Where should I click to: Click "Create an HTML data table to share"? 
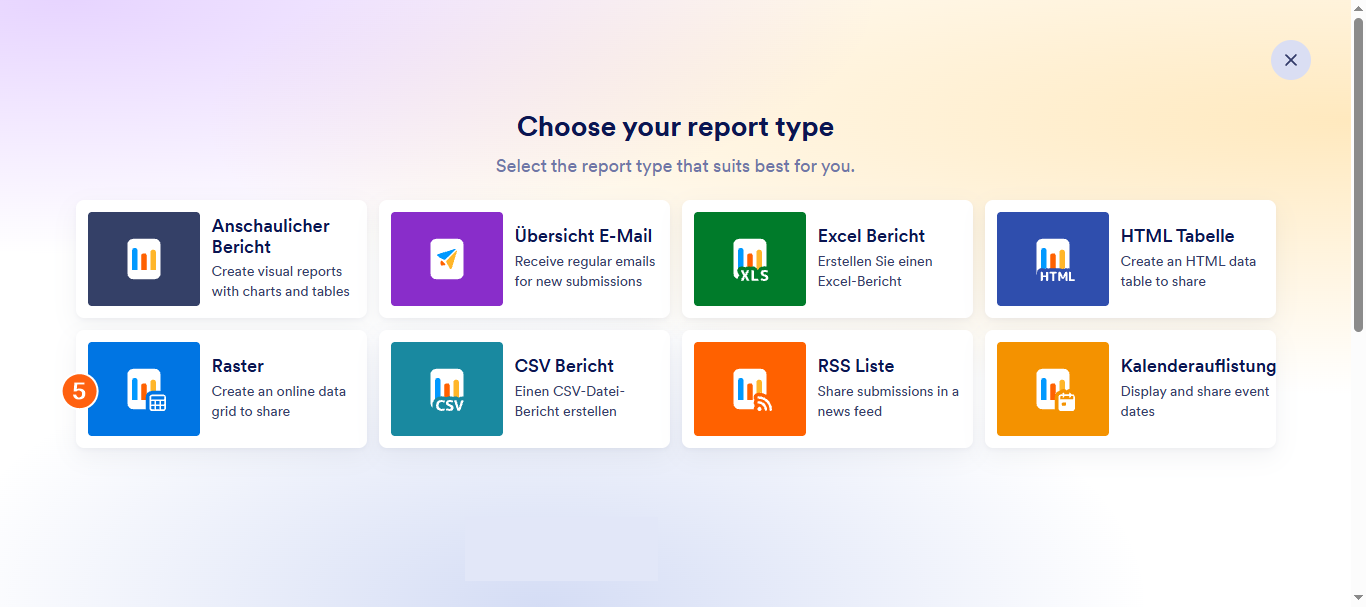[1188, 271]
